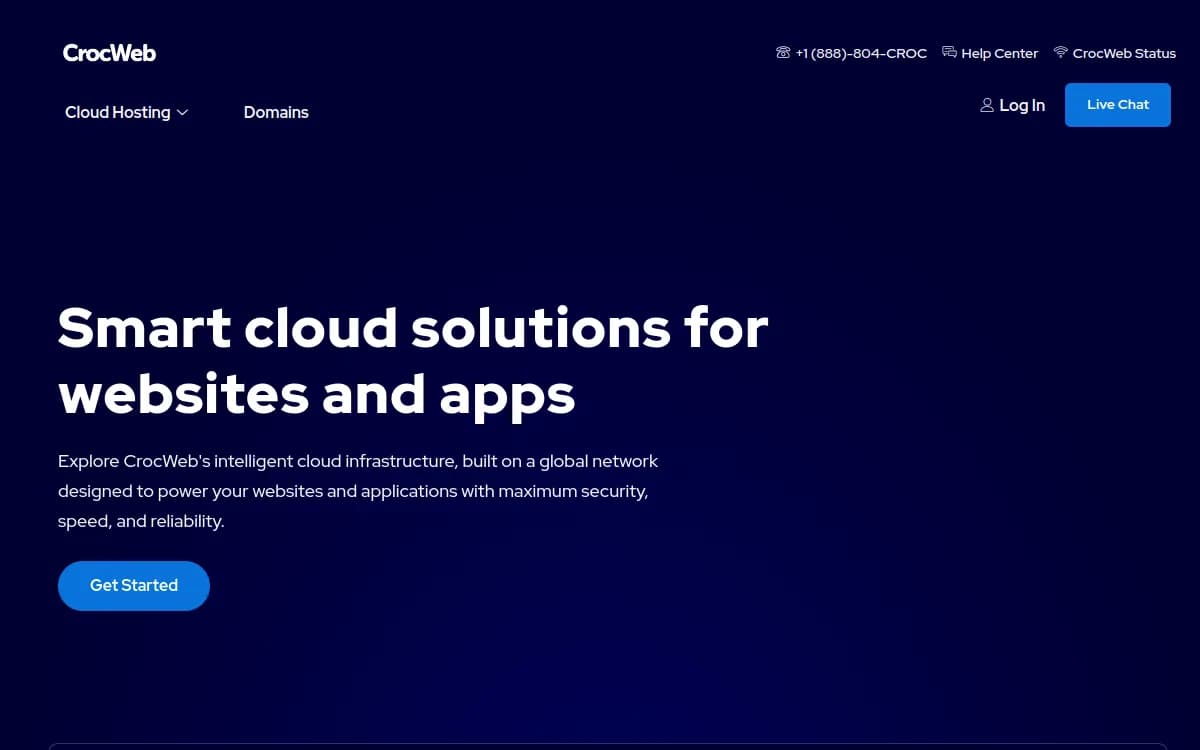
Task: Click the paragraph starting "Explore CrocWeb's intelligent cloud"
Action: (358, 491)
